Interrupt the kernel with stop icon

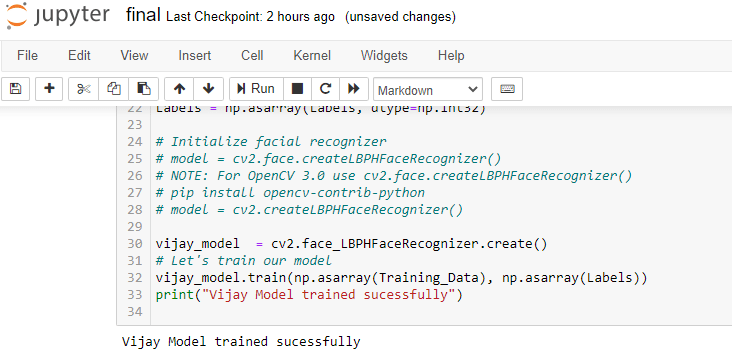[297, 89]
